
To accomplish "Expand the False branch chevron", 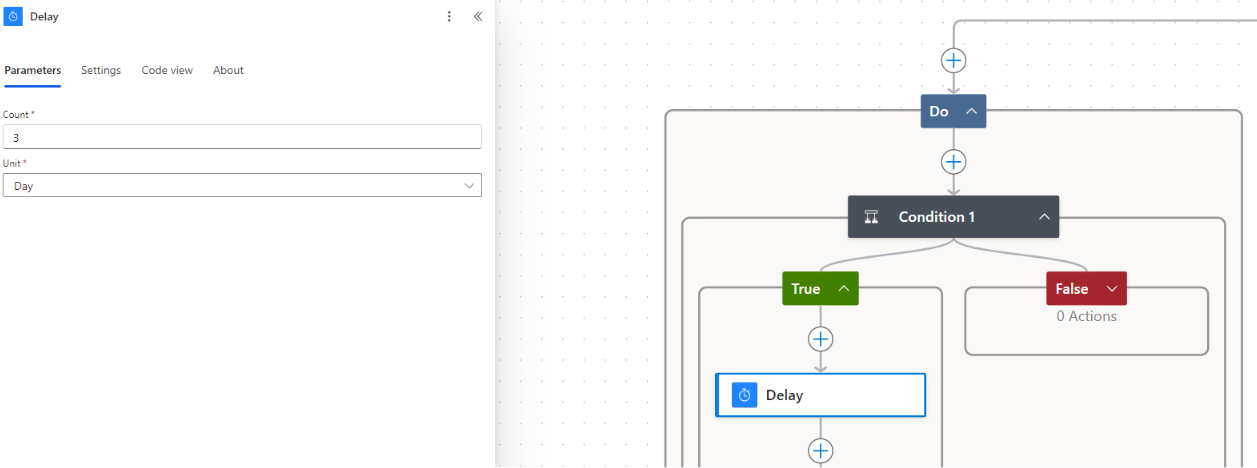I will click(1111, 289).
